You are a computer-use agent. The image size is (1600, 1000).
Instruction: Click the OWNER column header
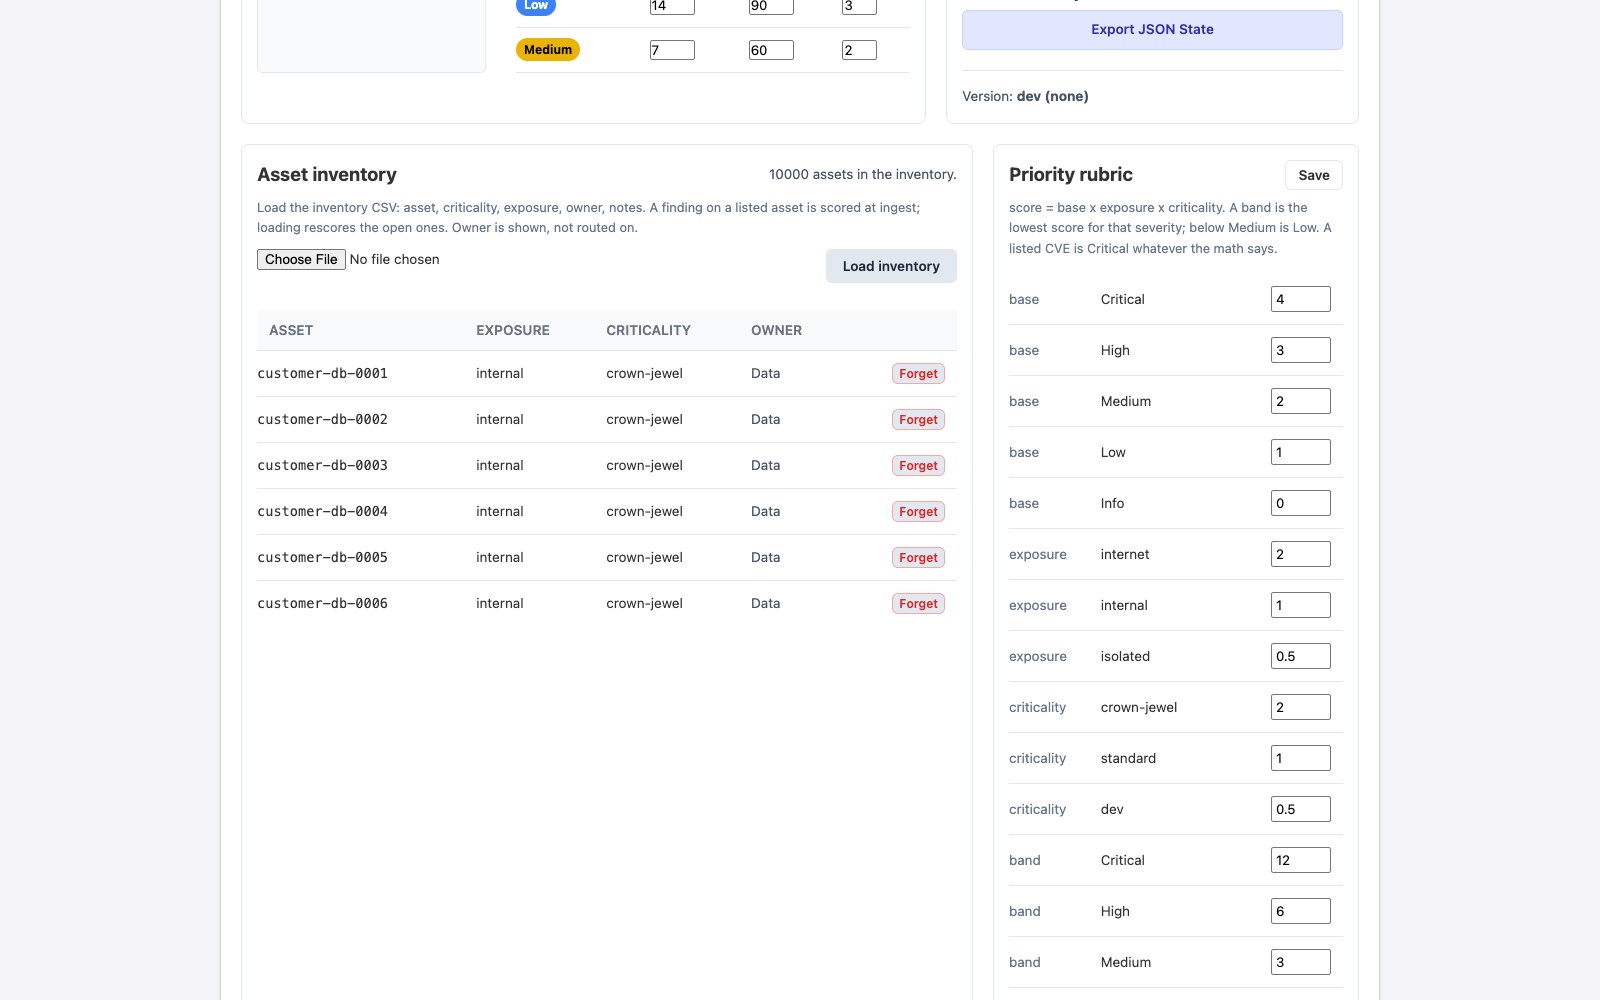click(x=776, y=330)
